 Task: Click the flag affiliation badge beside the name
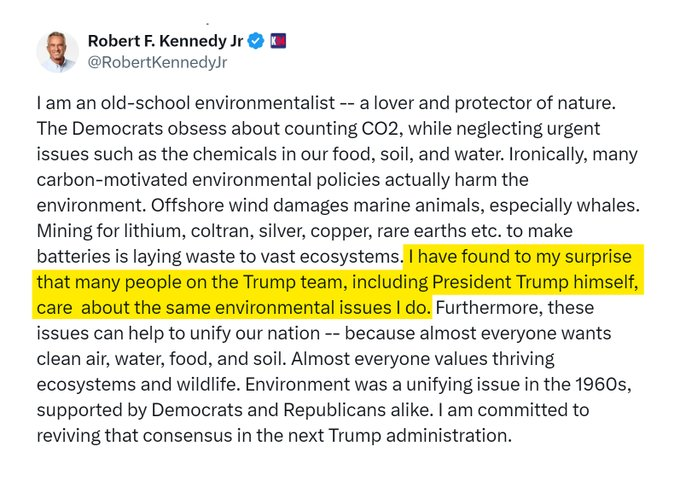(278, 41)
